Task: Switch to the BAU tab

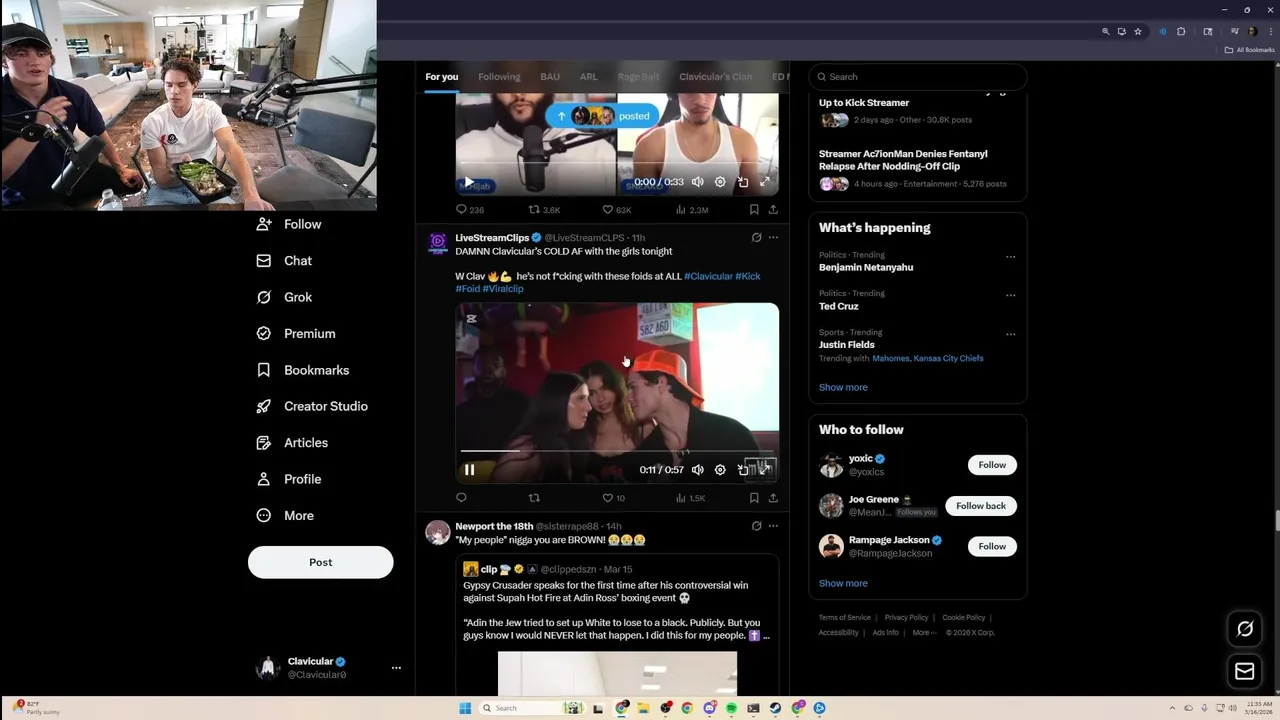Action: click(550, 77)
